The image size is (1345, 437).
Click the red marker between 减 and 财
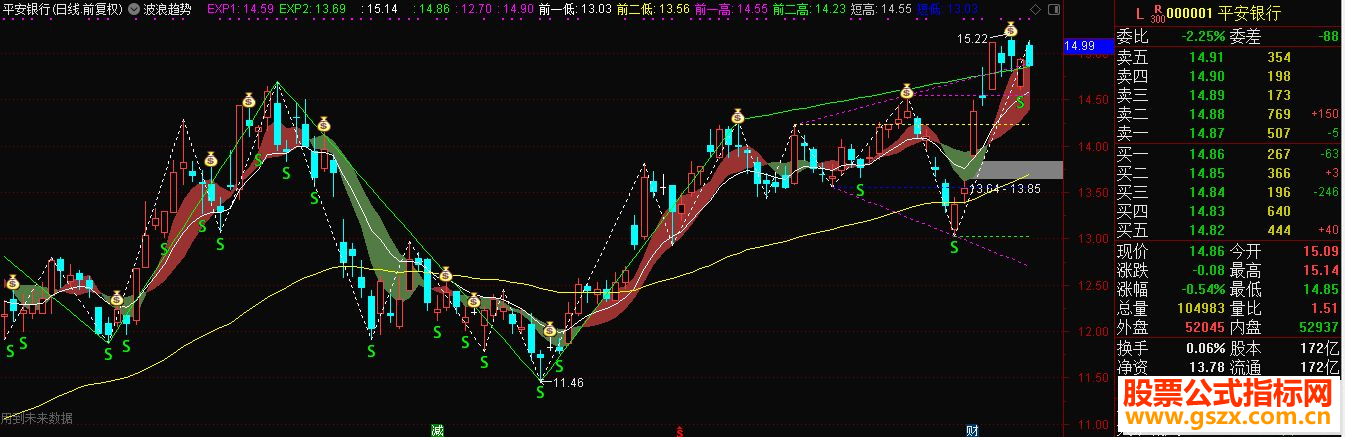coord(681,431)
